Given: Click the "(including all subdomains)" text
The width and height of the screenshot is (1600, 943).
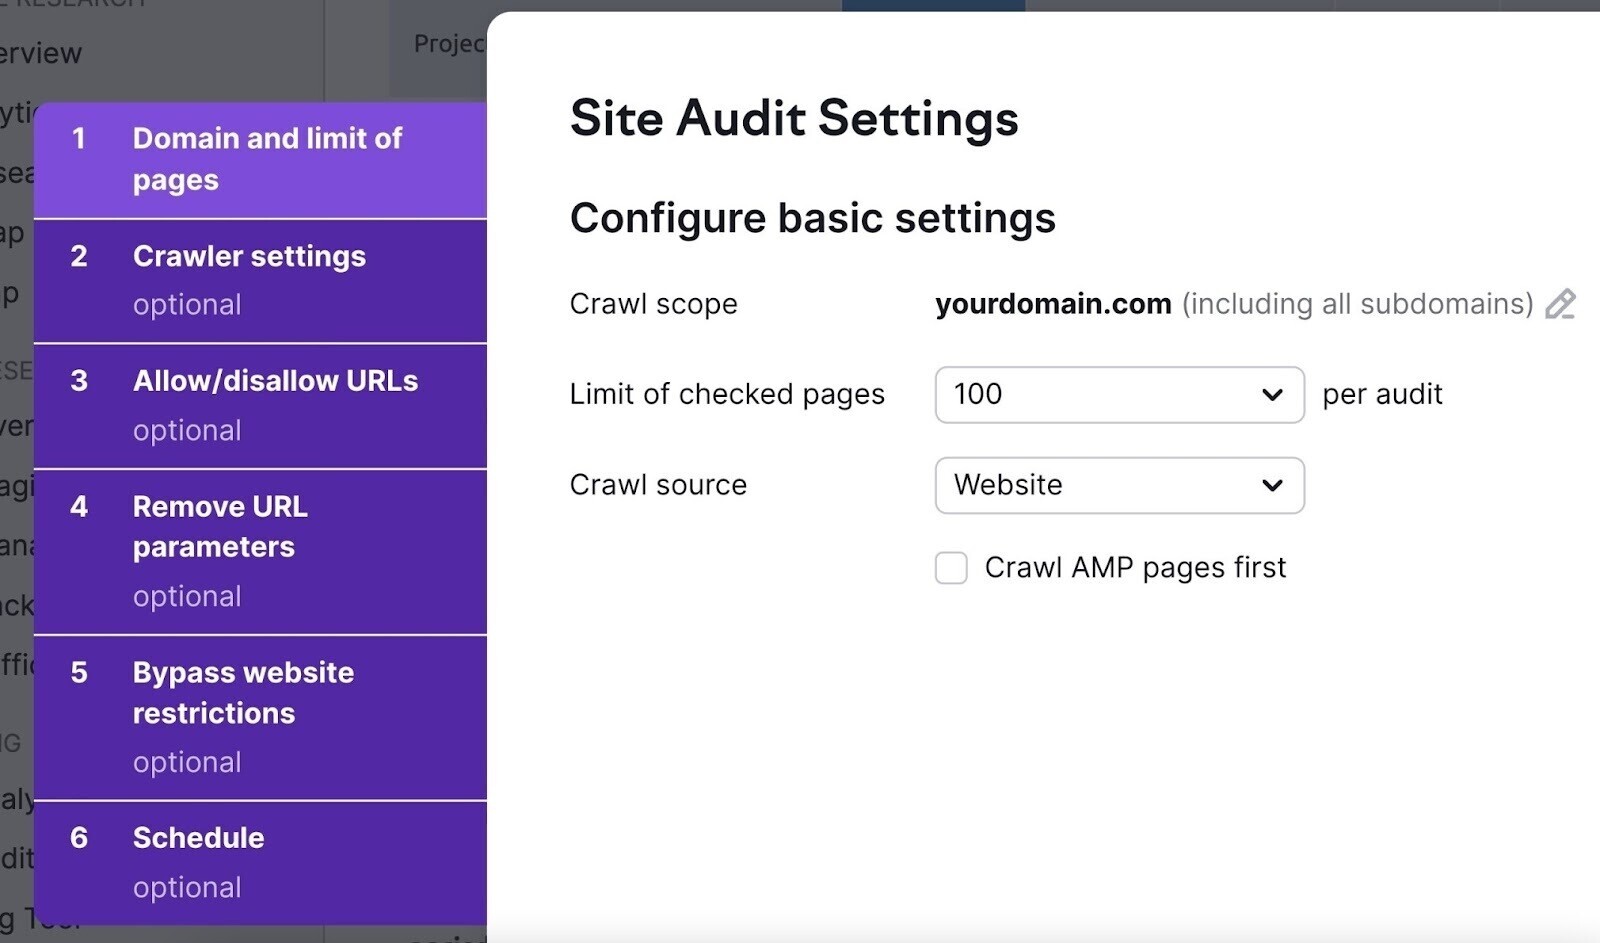Looking at the screenshot, I should [1356, 304].
